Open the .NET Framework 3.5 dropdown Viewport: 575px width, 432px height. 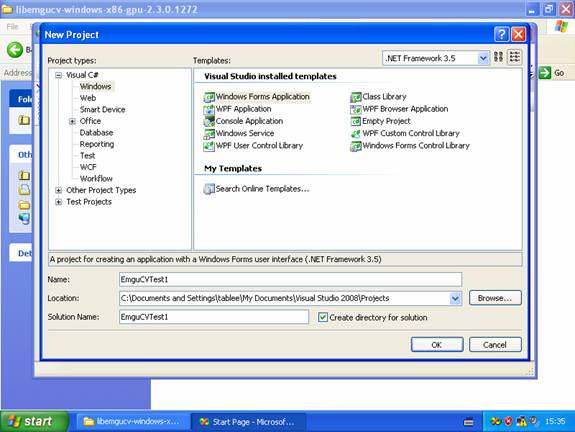tap(483, 58)
